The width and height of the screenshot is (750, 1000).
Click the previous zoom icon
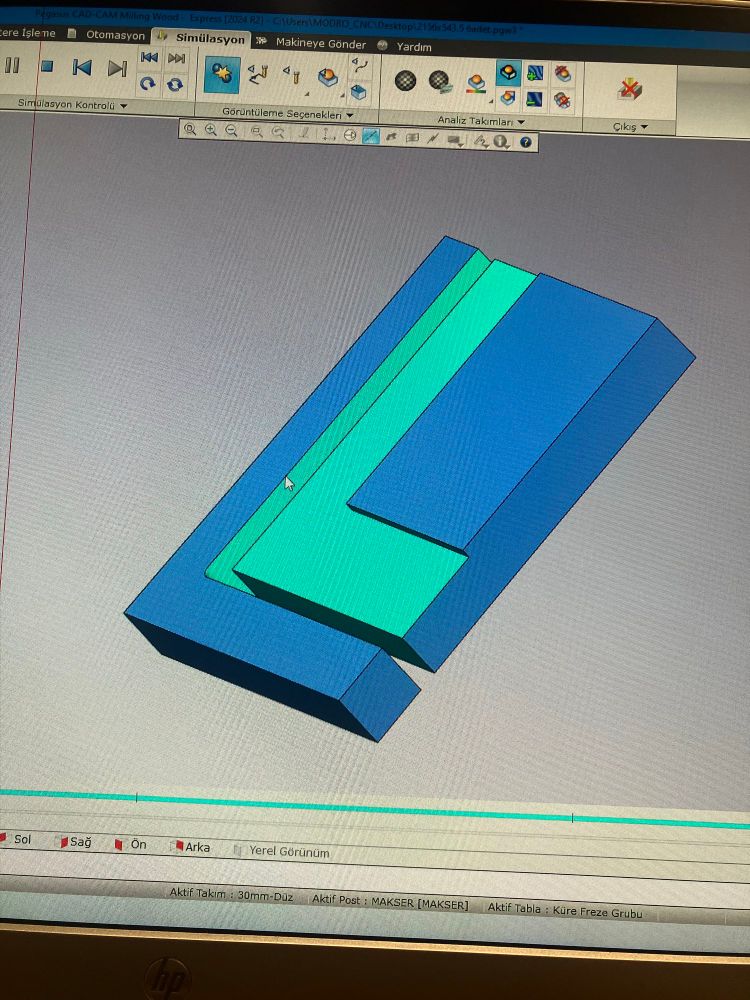[278, 133]
